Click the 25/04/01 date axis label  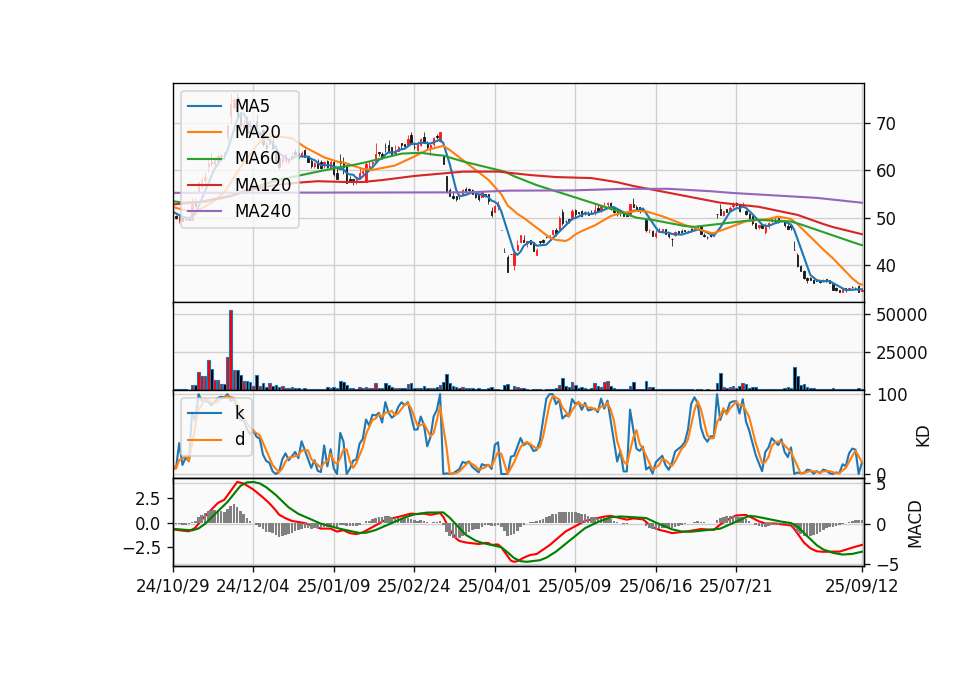[x=495, y=586]
